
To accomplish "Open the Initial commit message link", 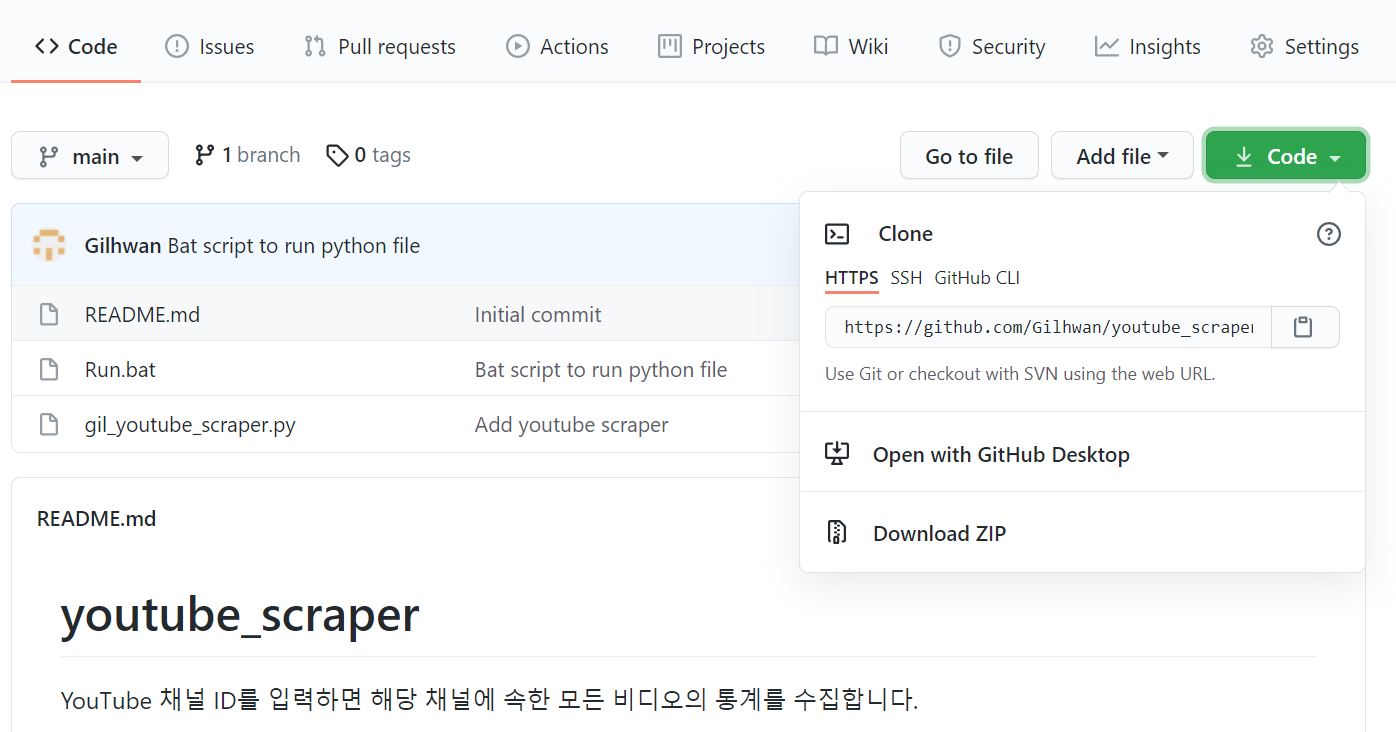I will tap(538, 315).
